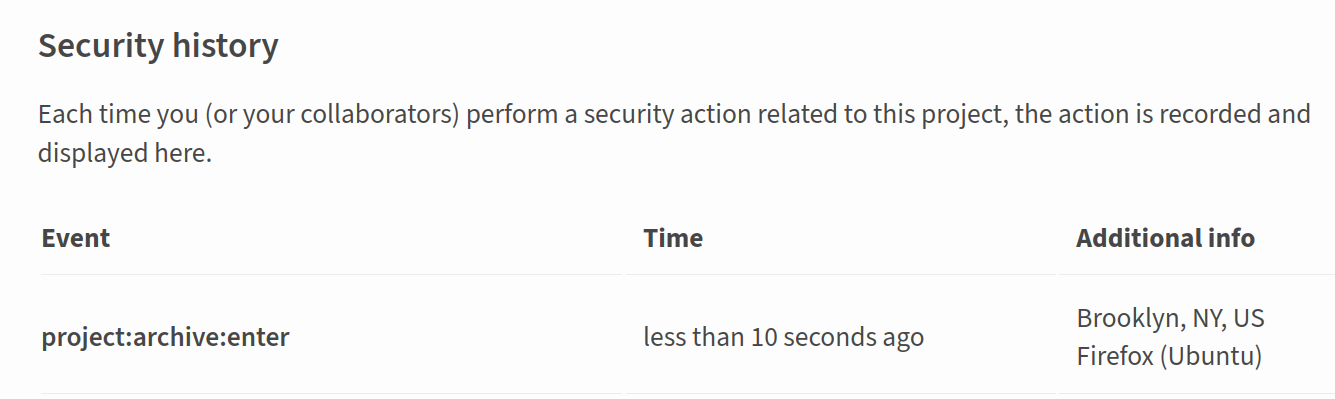Click the Security history heading
Viewport: 1335px width, 399px height.
tap(158, 46)
